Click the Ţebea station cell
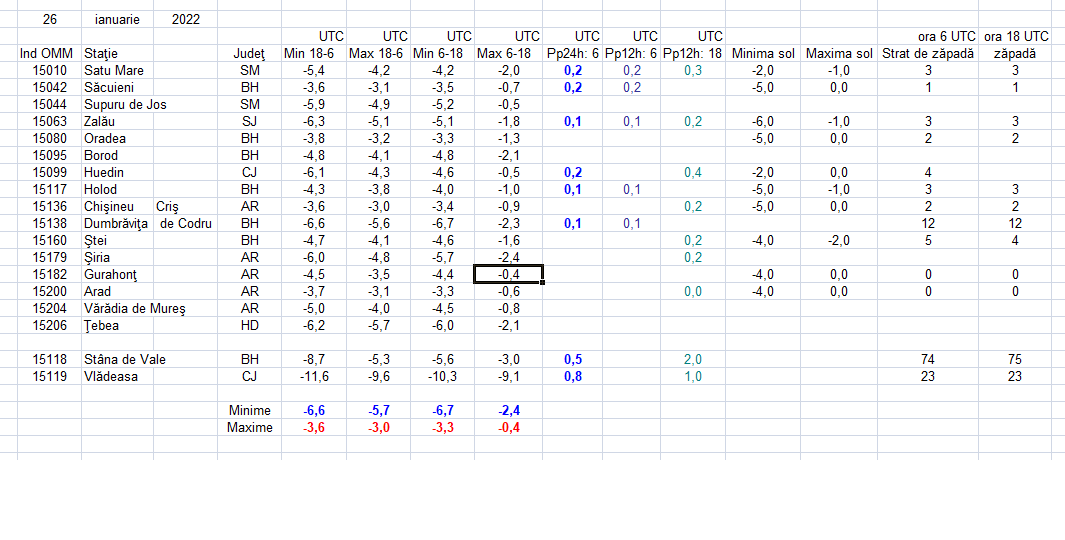Viewport: 1065px width, 540px height. point(117,325)
